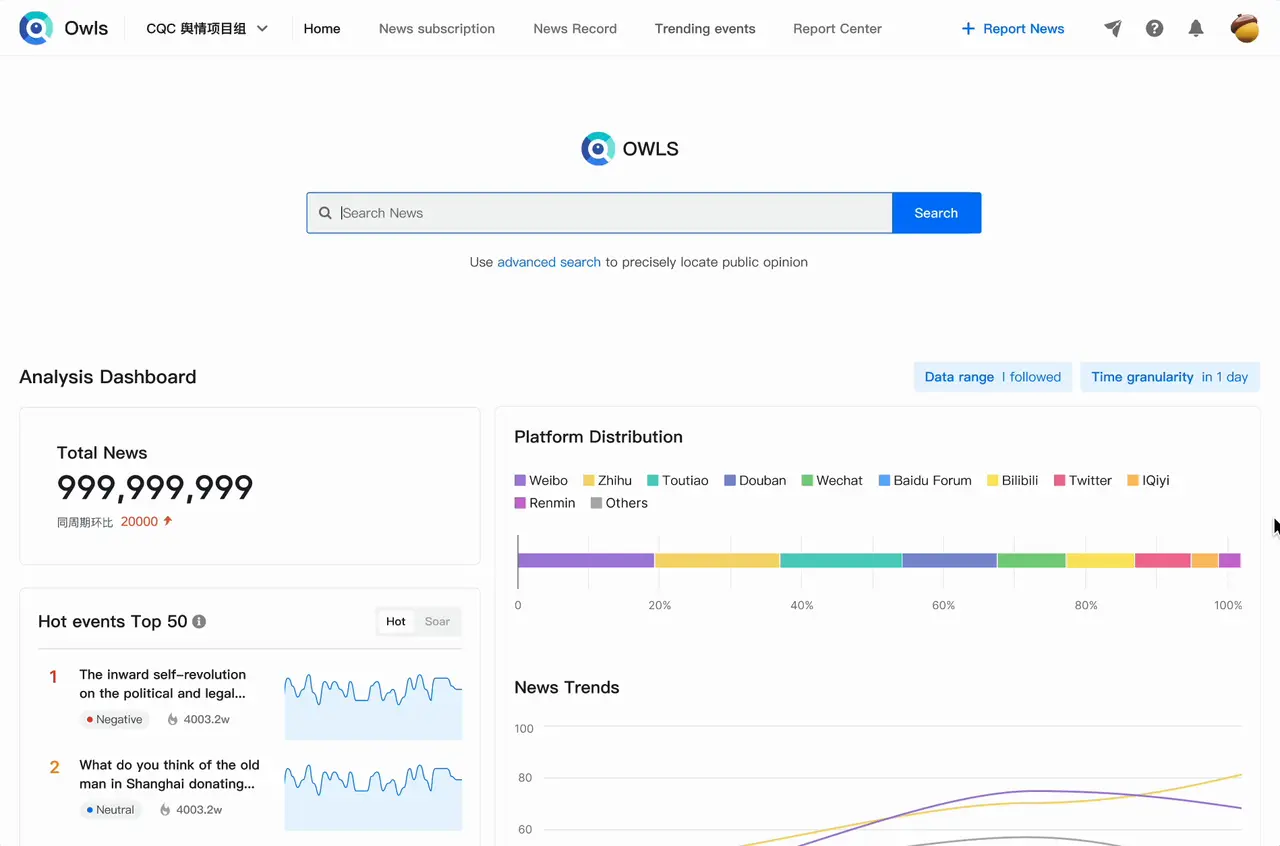Go to the Home tab
Screen dimensions: 1280x846
coord(322,29)
